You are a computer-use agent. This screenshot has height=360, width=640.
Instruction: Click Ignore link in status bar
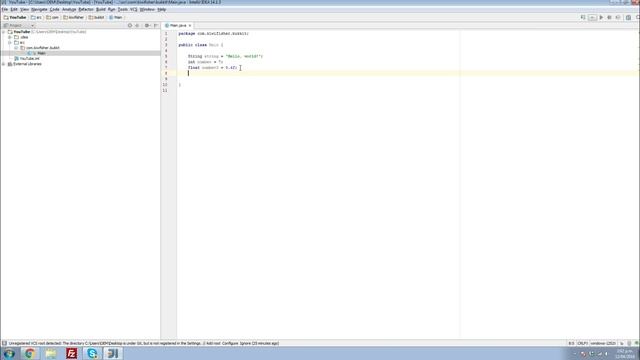point(245,343)
